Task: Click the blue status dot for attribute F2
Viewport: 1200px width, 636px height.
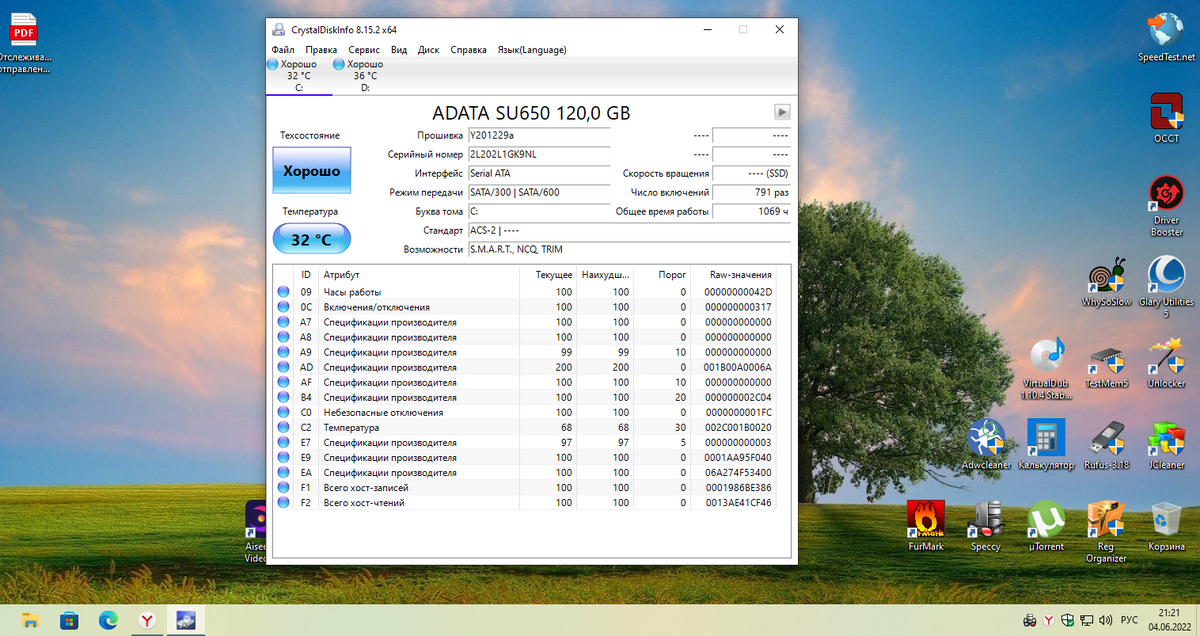Action: click(283, 502)
